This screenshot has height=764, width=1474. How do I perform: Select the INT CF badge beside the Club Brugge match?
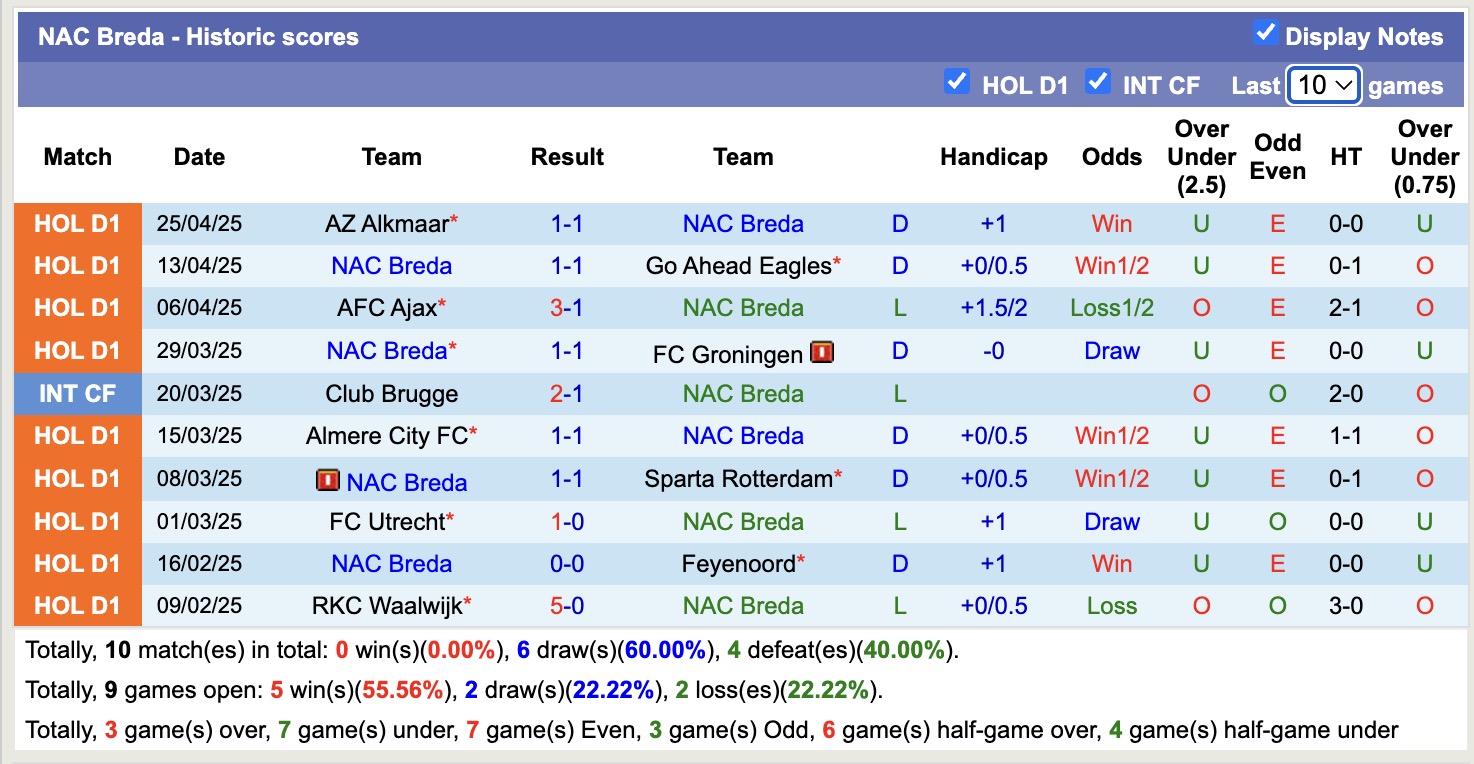click(78, 393)
